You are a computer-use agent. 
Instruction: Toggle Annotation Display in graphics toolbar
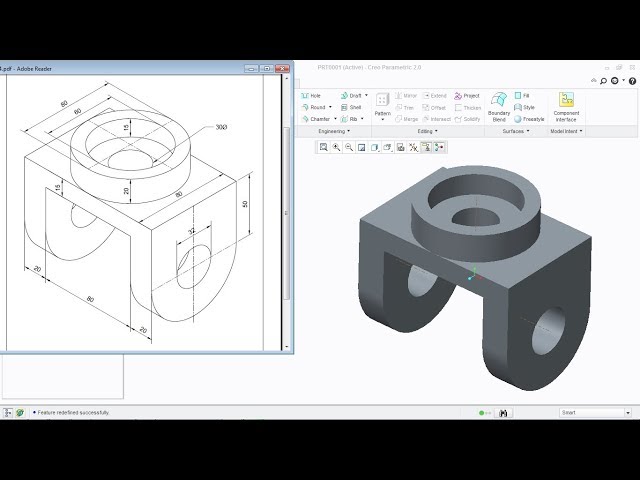[x=426, y=147]
